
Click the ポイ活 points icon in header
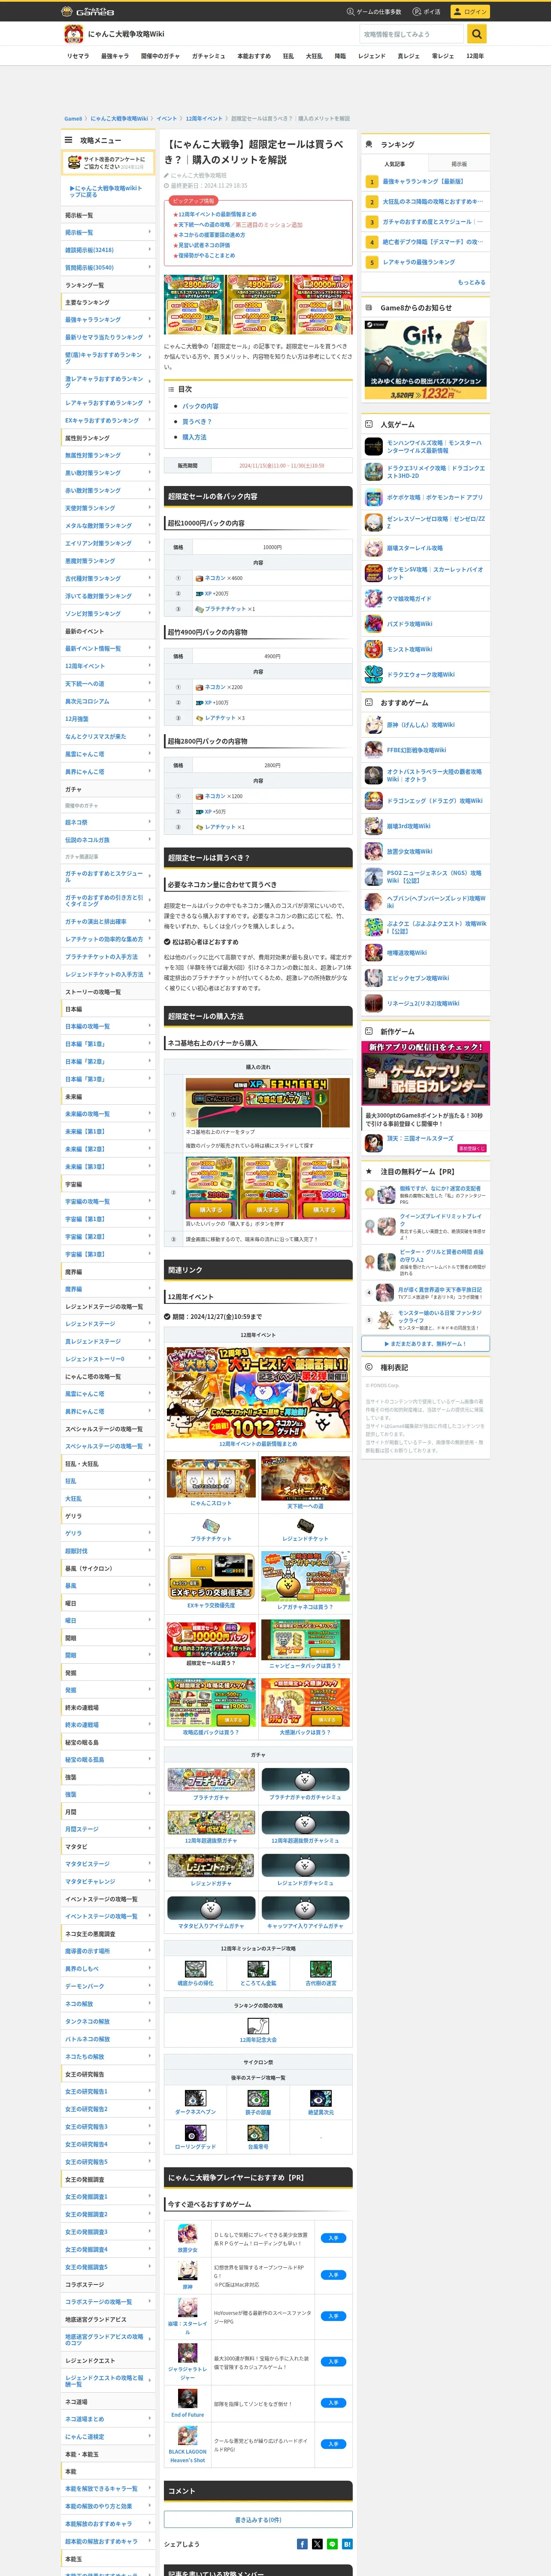coord(418,11)
